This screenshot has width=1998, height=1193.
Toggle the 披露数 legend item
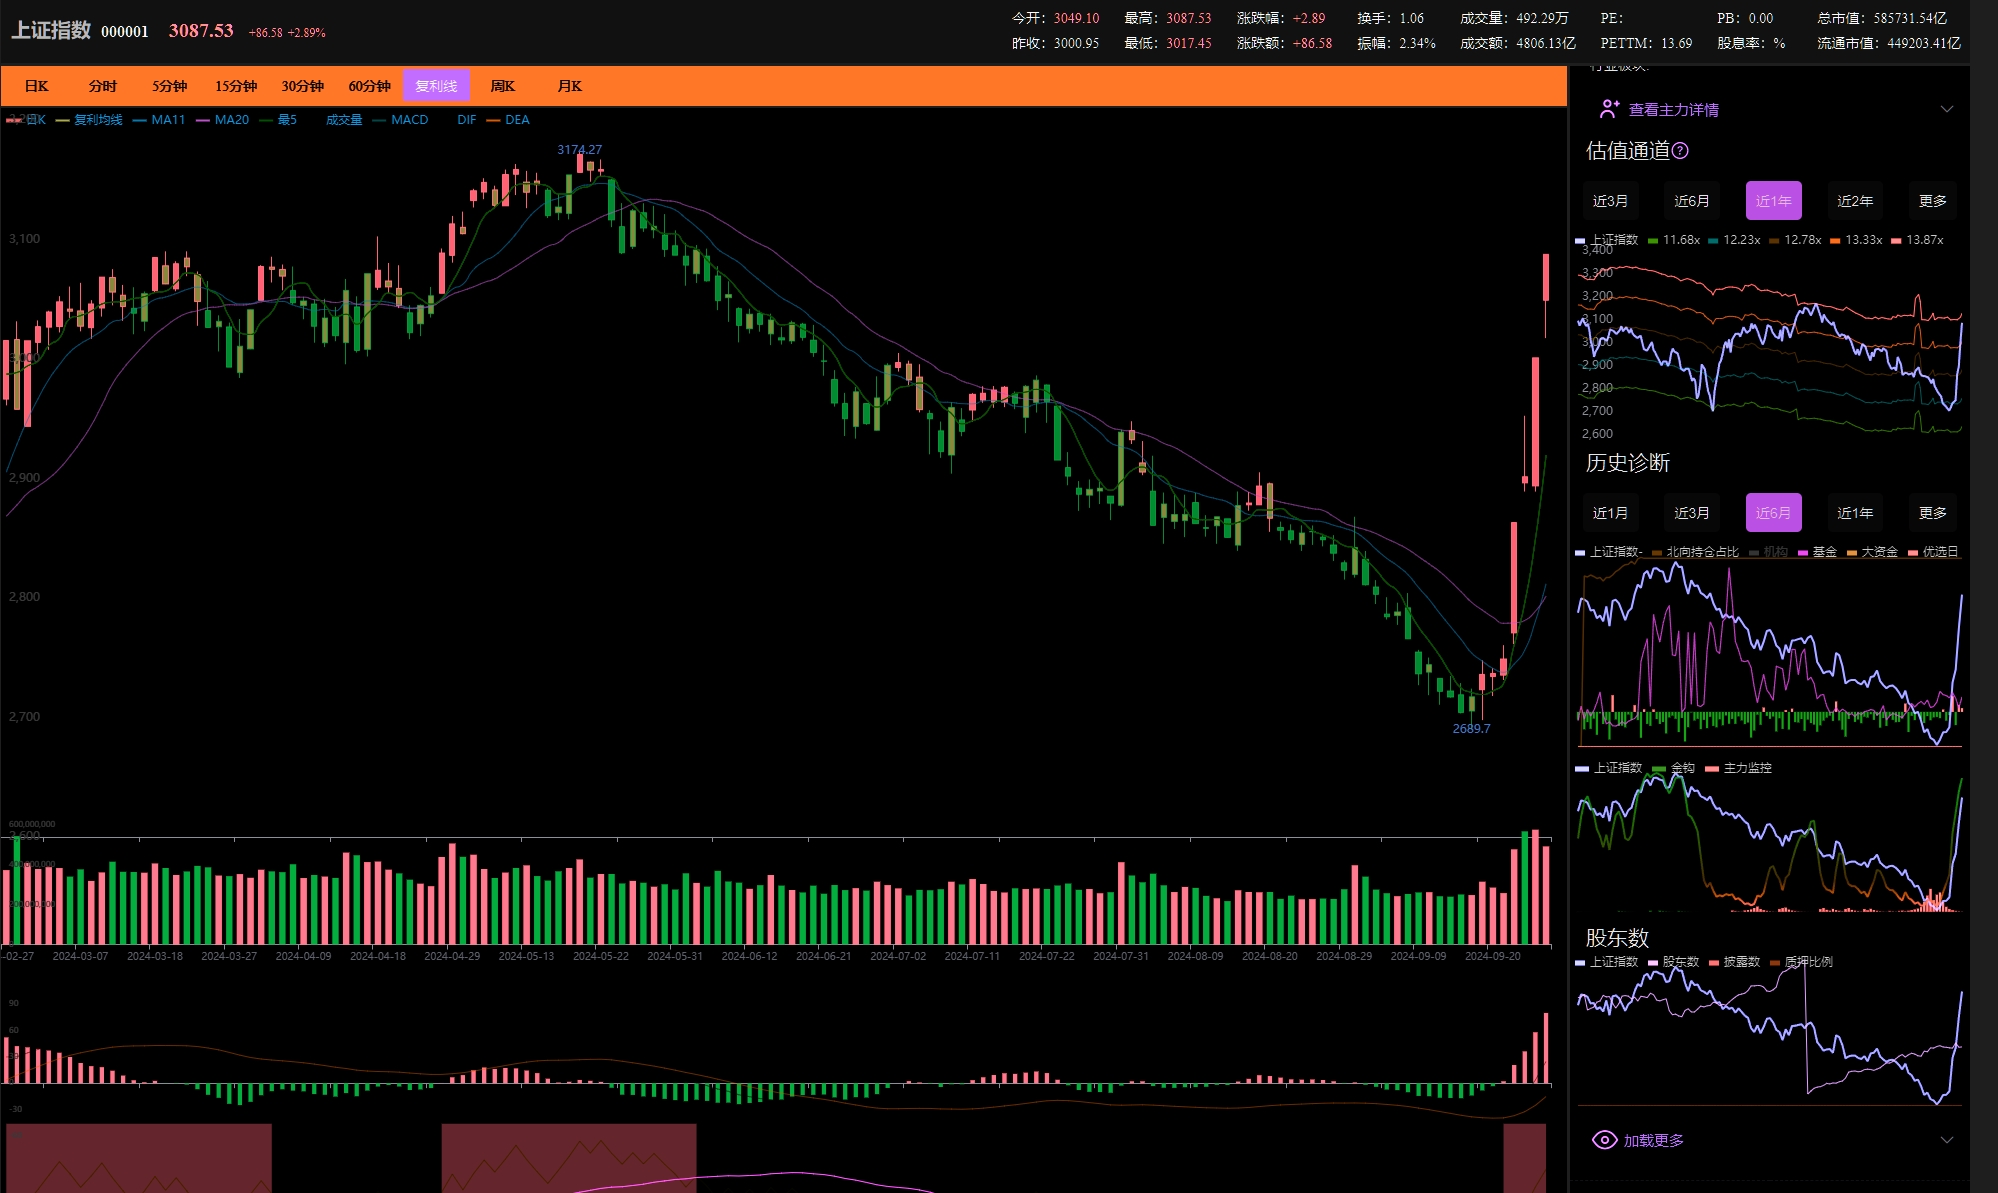(1734, 962)
